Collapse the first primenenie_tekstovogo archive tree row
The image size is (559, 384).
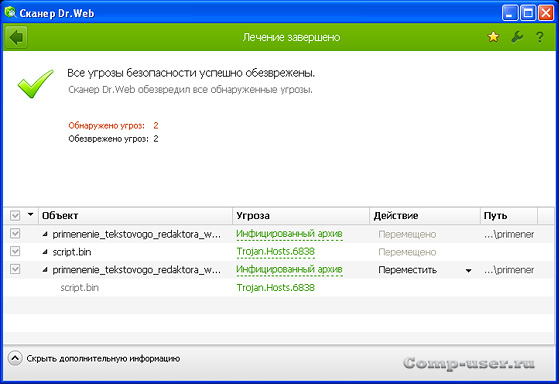45,234
